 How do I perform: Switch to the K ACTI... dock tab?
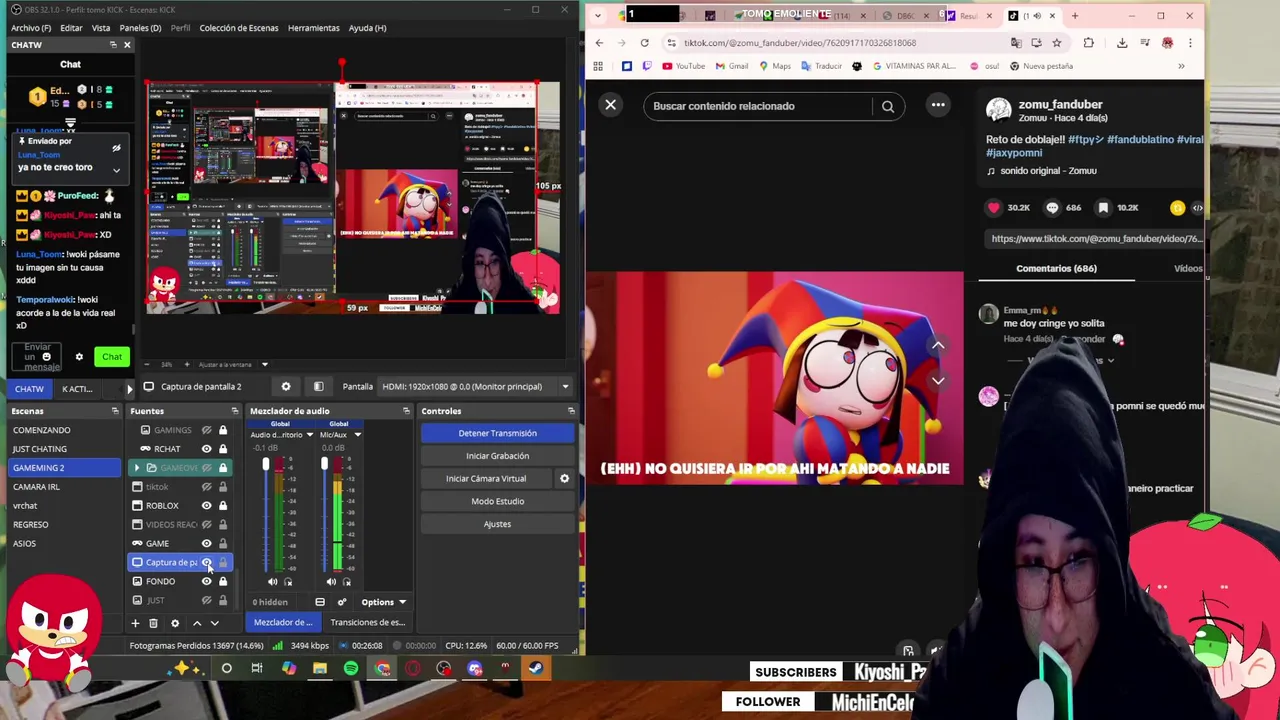coord(77,389)
